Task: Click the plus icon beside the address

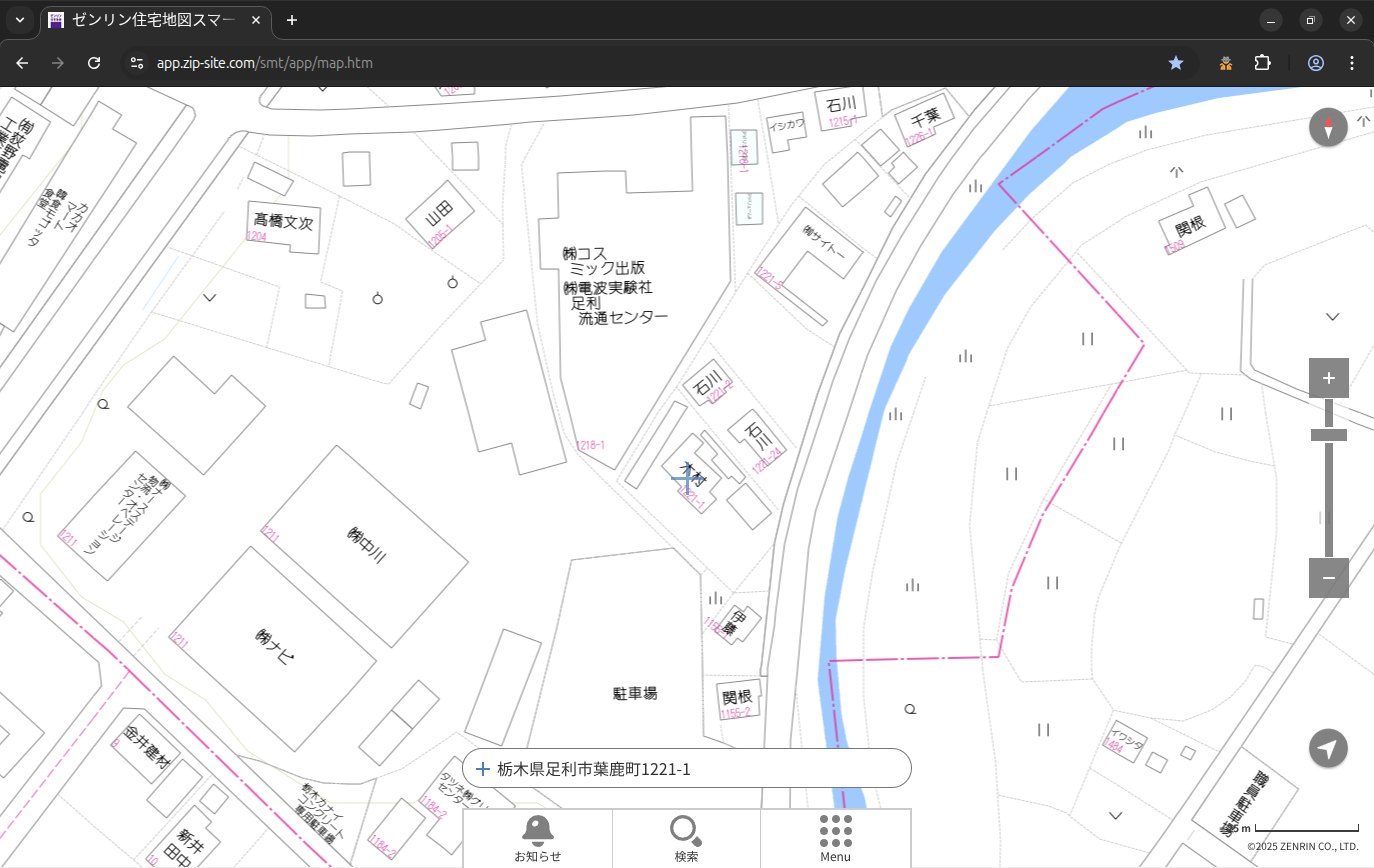Action: [483, 769]
